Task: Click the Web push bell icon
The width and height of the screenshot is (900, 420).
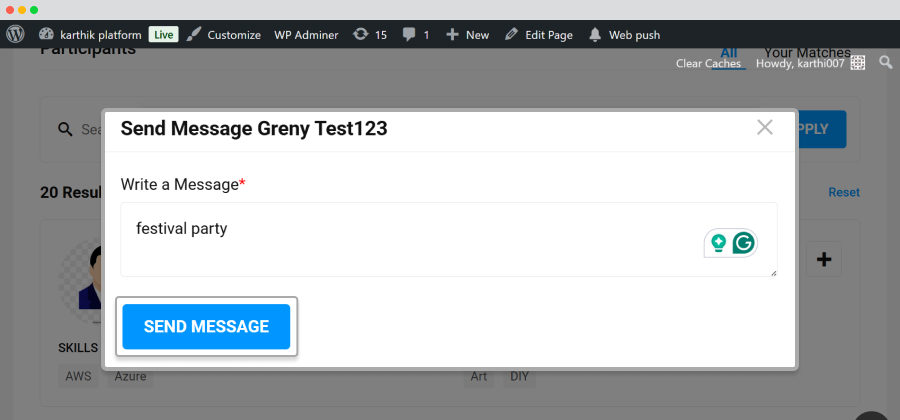Action: coord(595,35)
